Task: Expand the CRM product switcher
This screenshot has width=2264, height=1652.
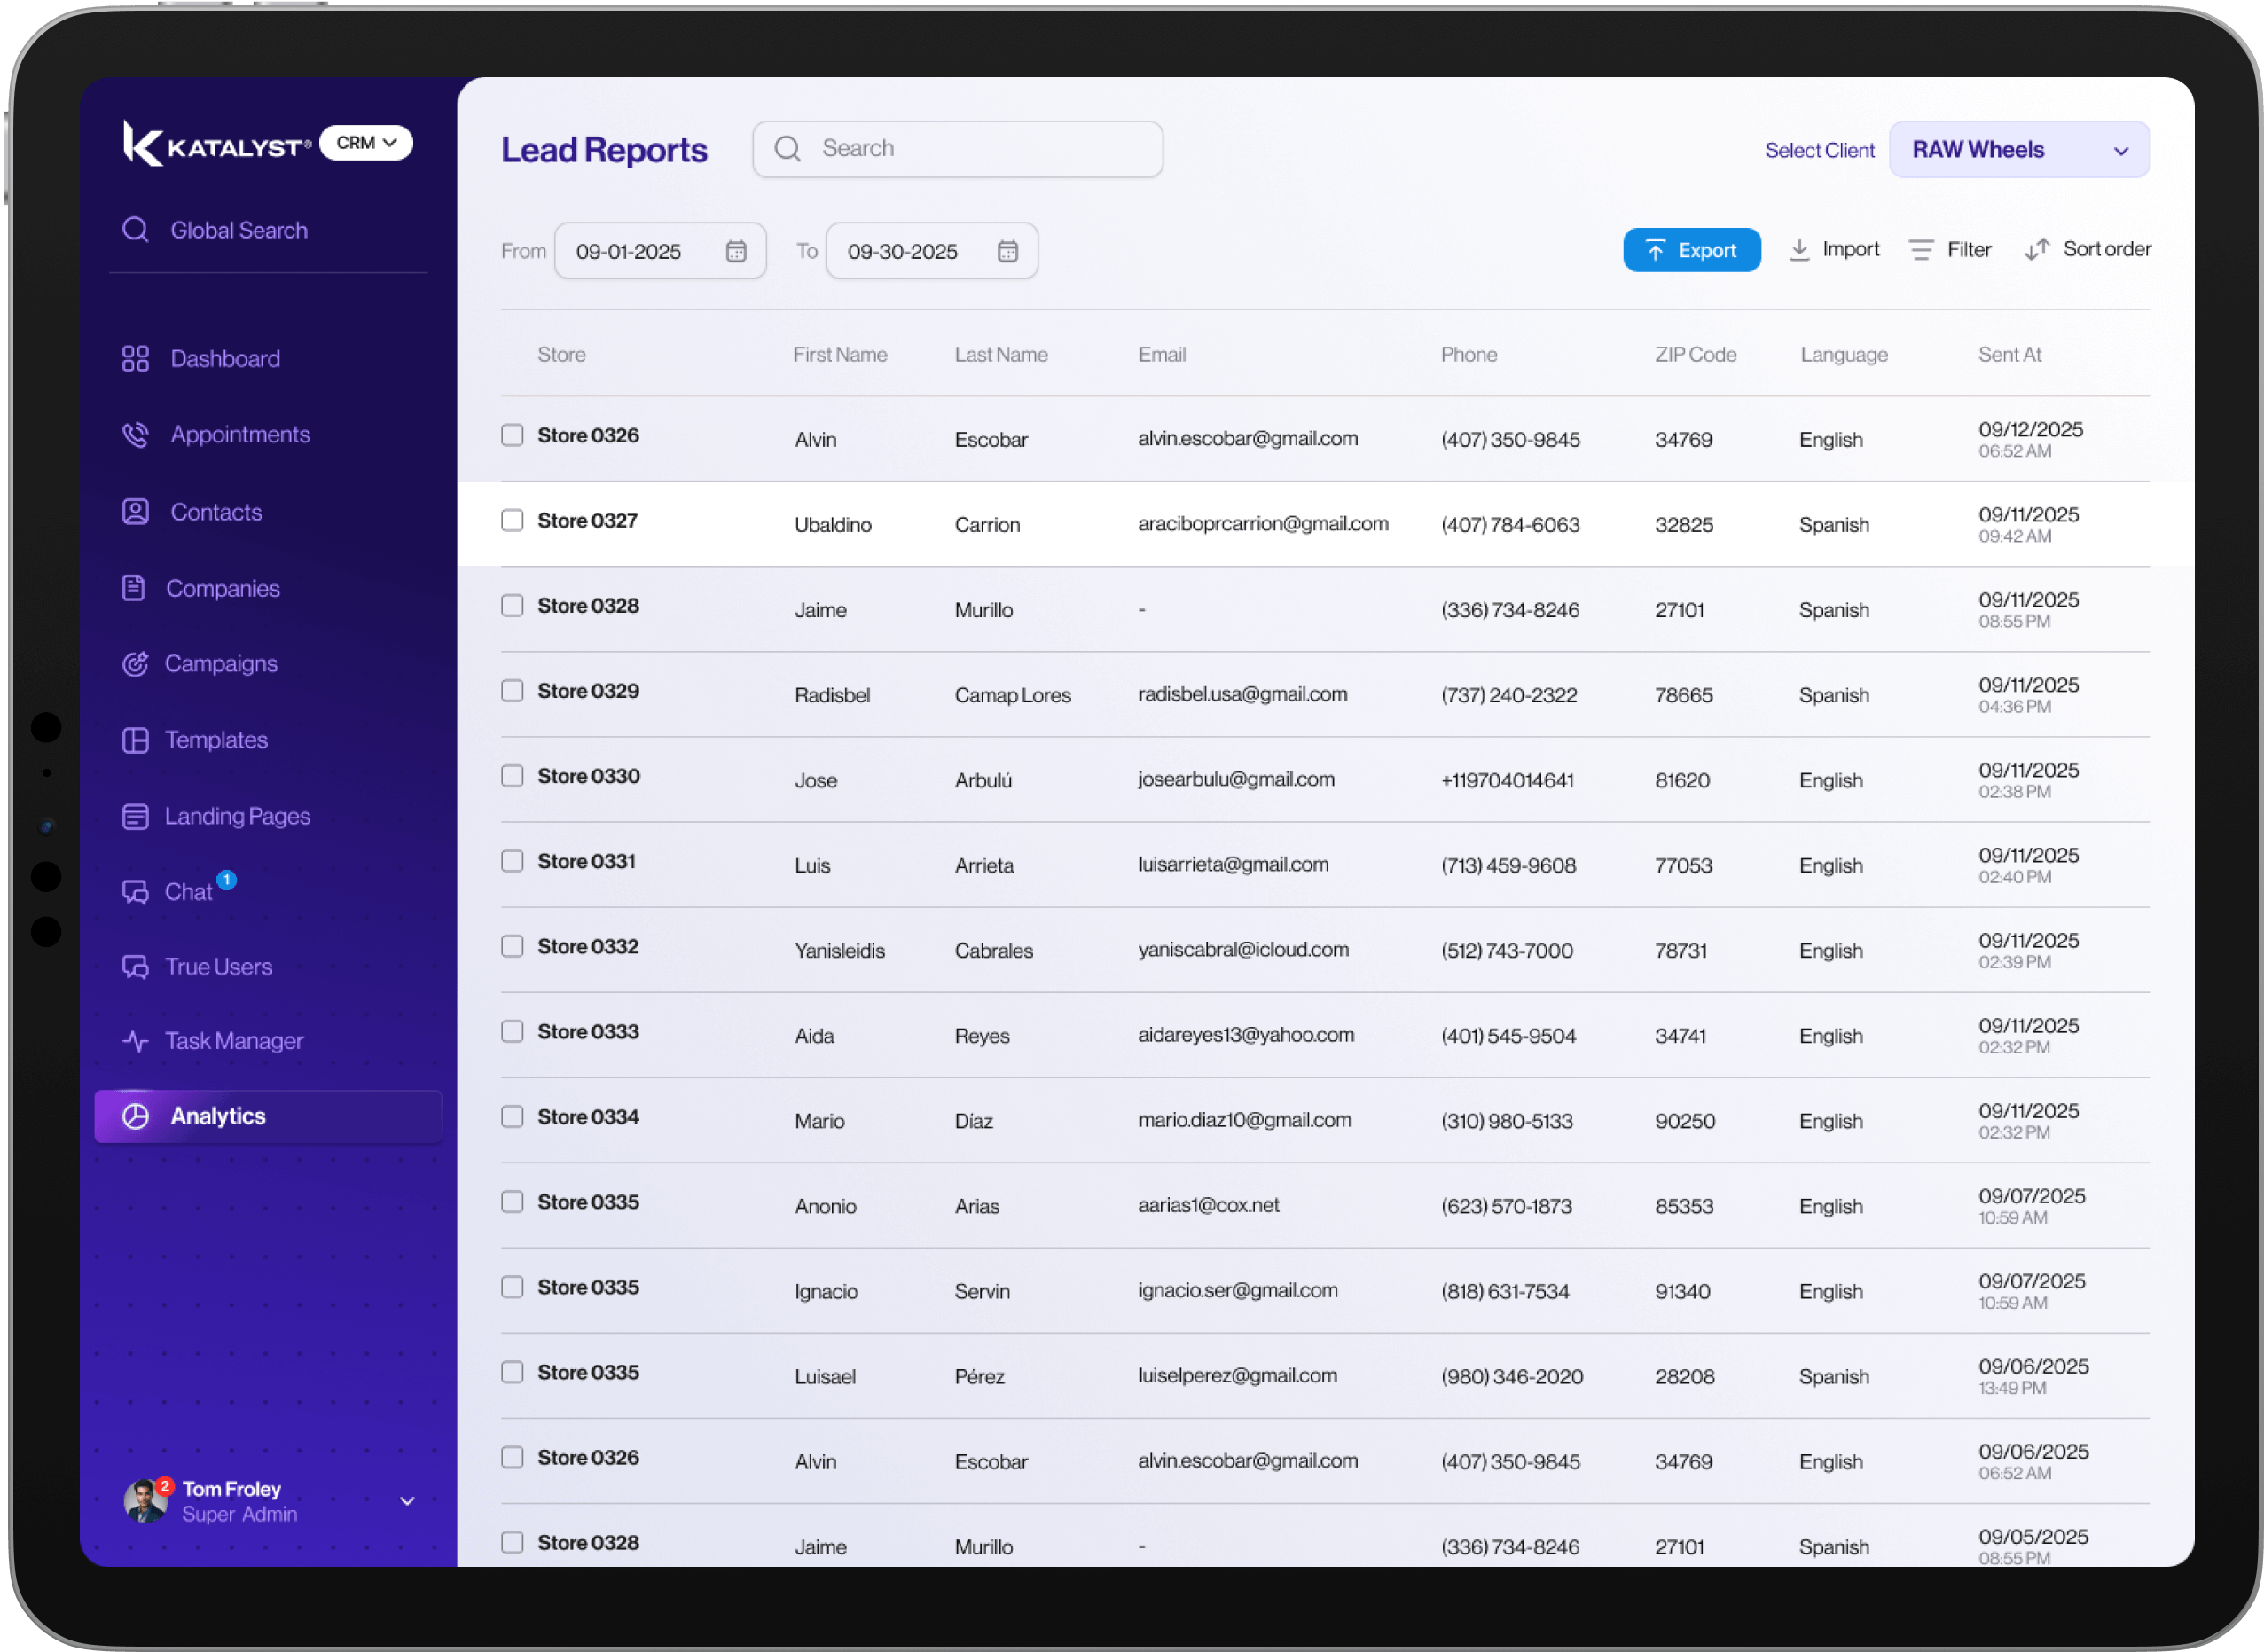Action: [x=366, y=143]
